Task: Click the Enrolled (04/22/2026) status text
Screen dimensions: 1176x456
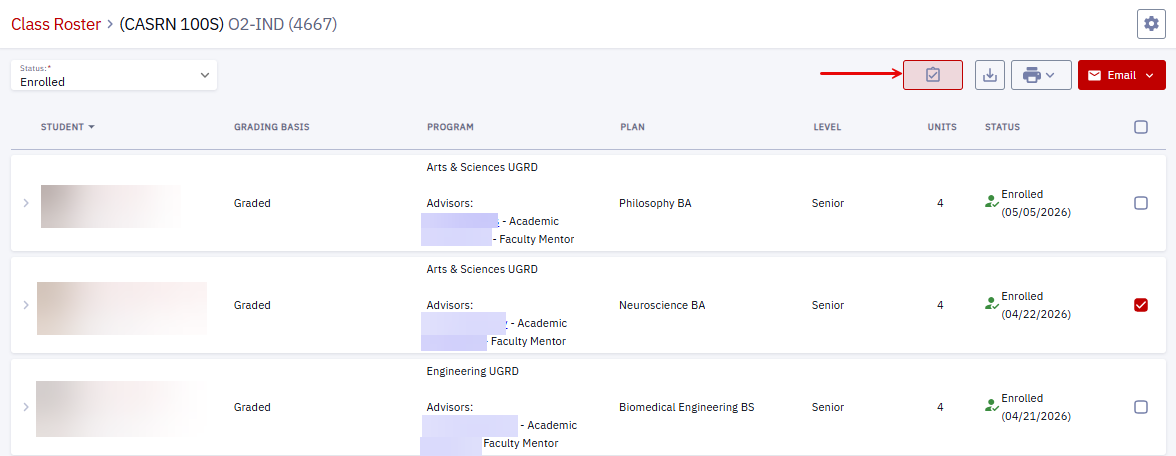Action: [1036, 305]
